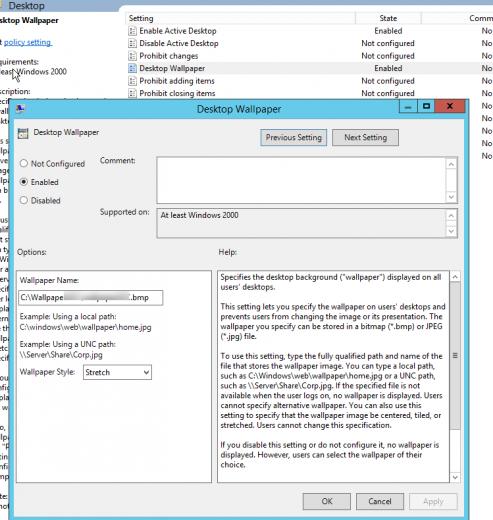Image resolution: width=493 pixels, height=520 pixels.
Task: Click the Disable Active Desktop policy icon
Action: [132, 43]
